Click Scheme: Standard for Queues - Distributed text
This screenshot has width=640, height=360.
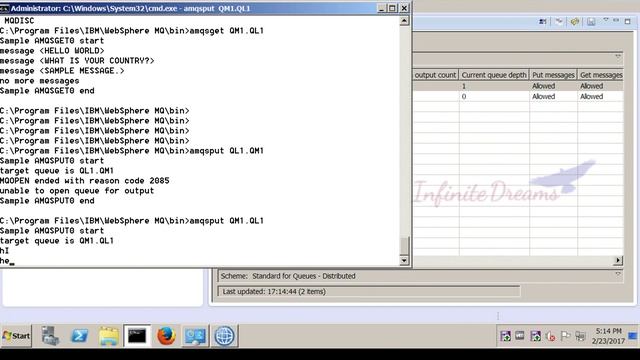pyautogui.click(x=288, y=276)
